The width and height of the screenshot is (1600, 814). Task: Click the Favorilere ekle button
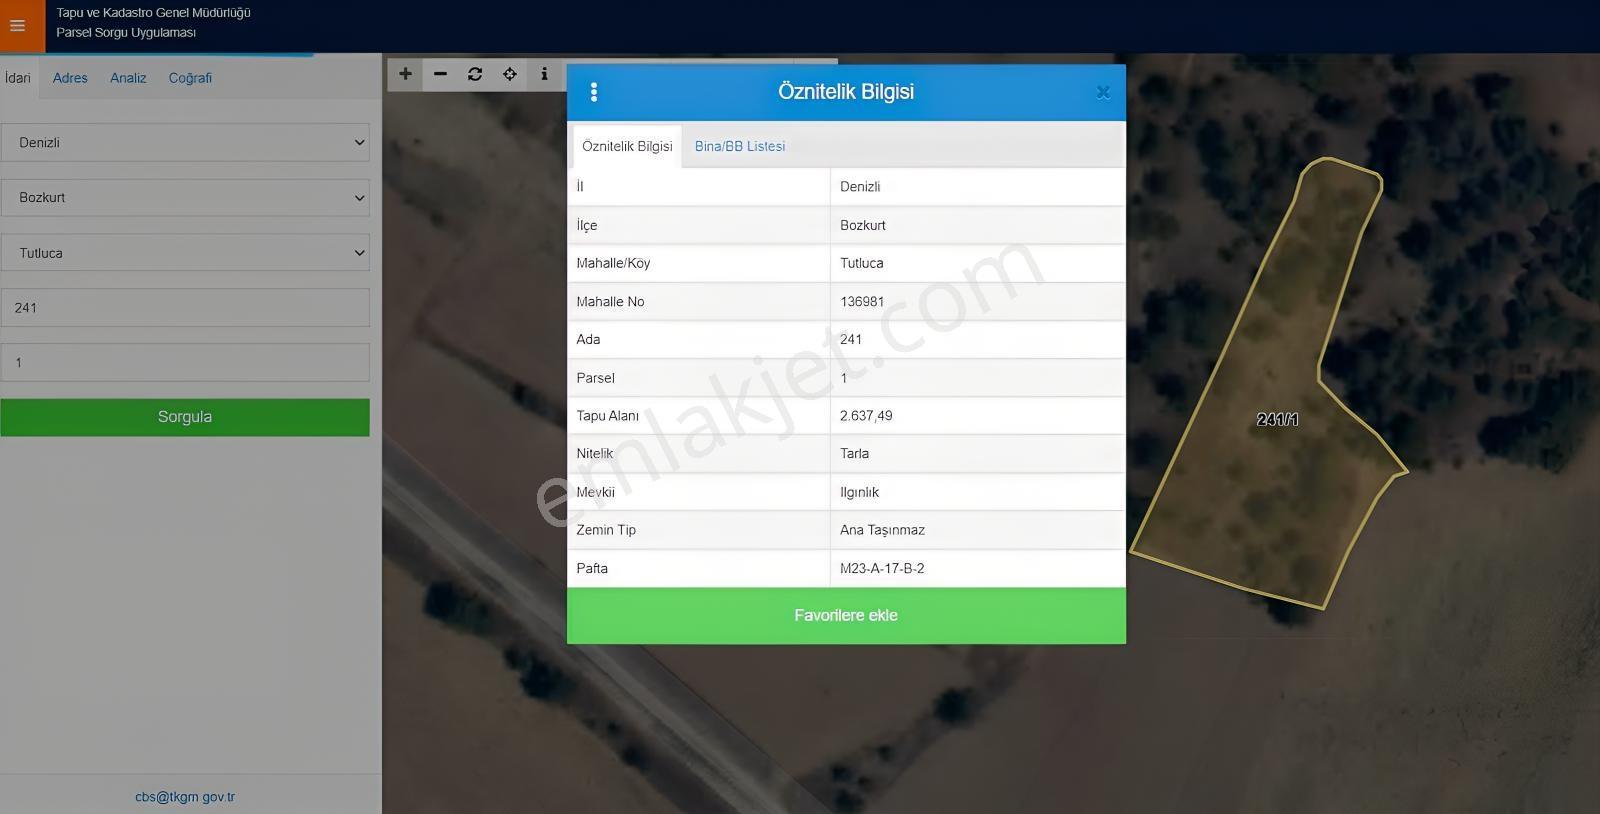[846, 615]
